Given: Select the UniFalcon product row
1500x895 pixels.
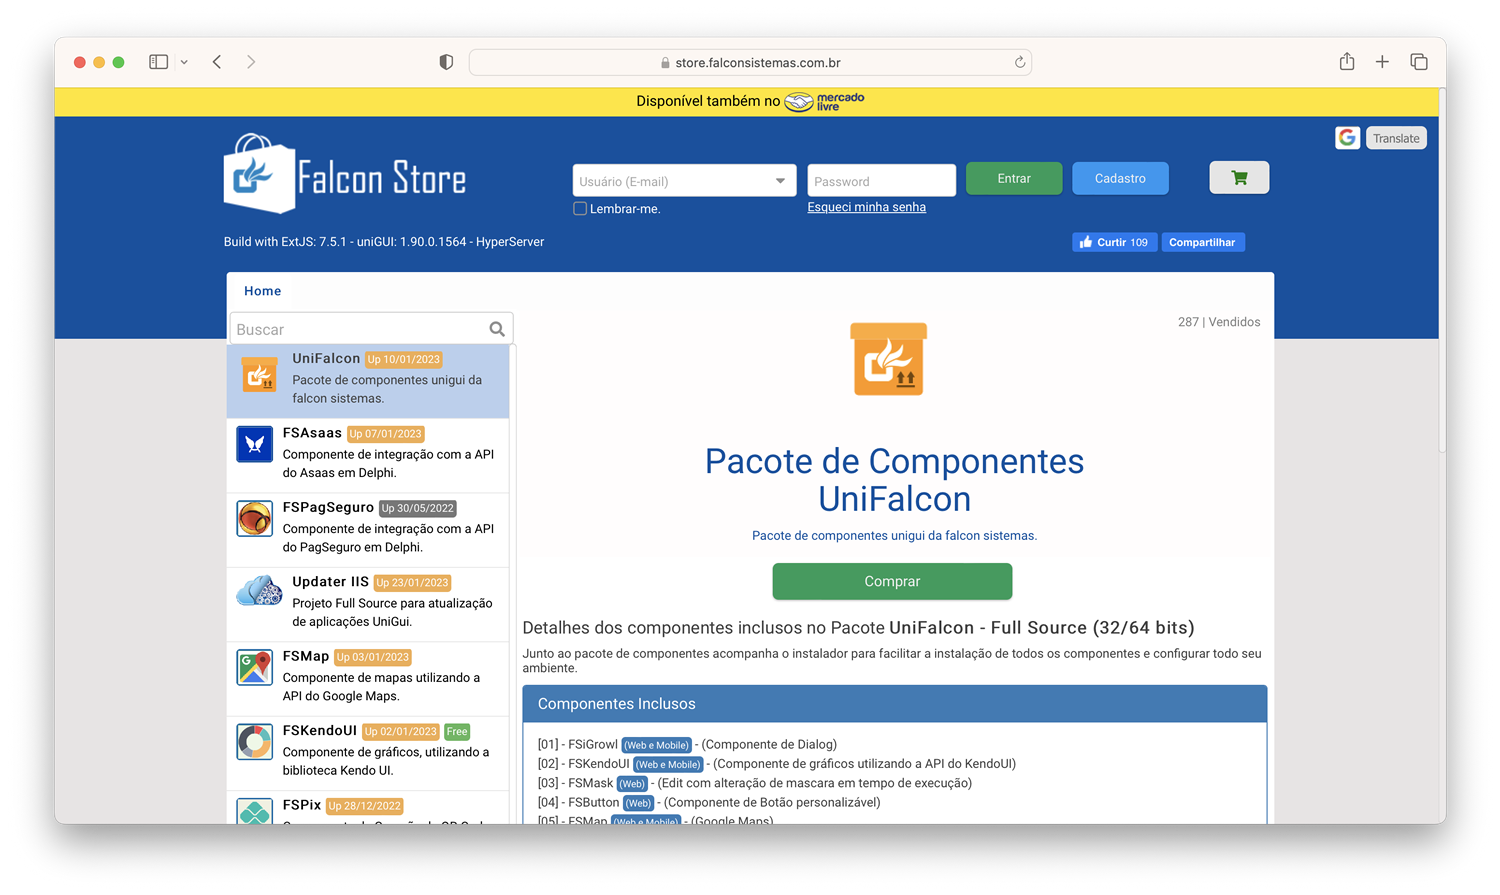Looking at the screenshot, I should point(368,381).
